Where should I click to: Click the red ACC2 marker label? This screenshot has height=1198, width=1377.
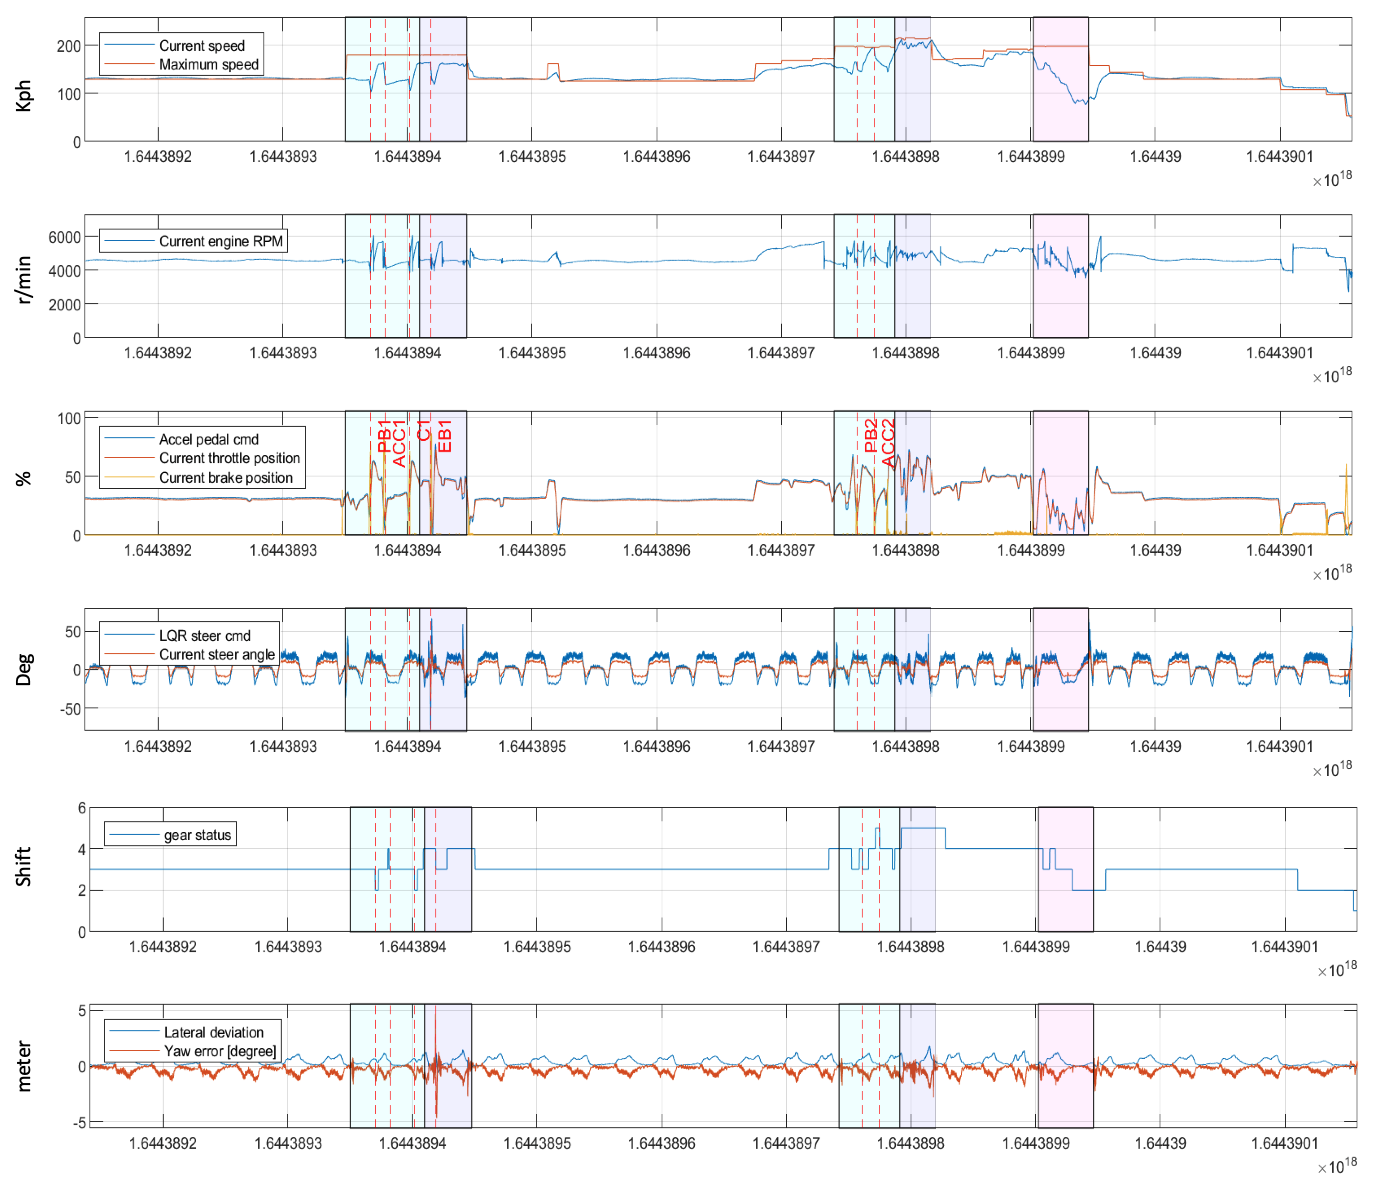click(x=888, y=443)
